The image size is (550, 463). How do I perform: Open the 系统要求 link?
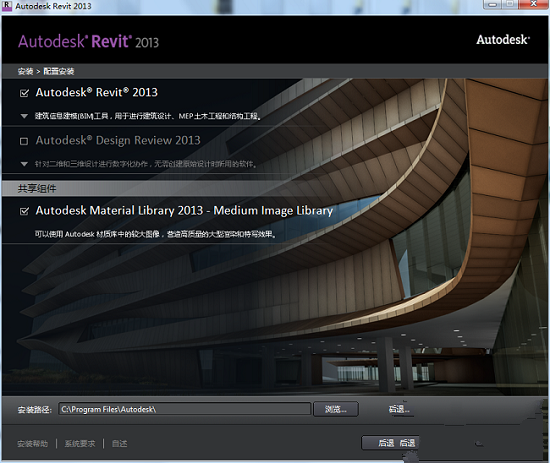click(80, 444)
